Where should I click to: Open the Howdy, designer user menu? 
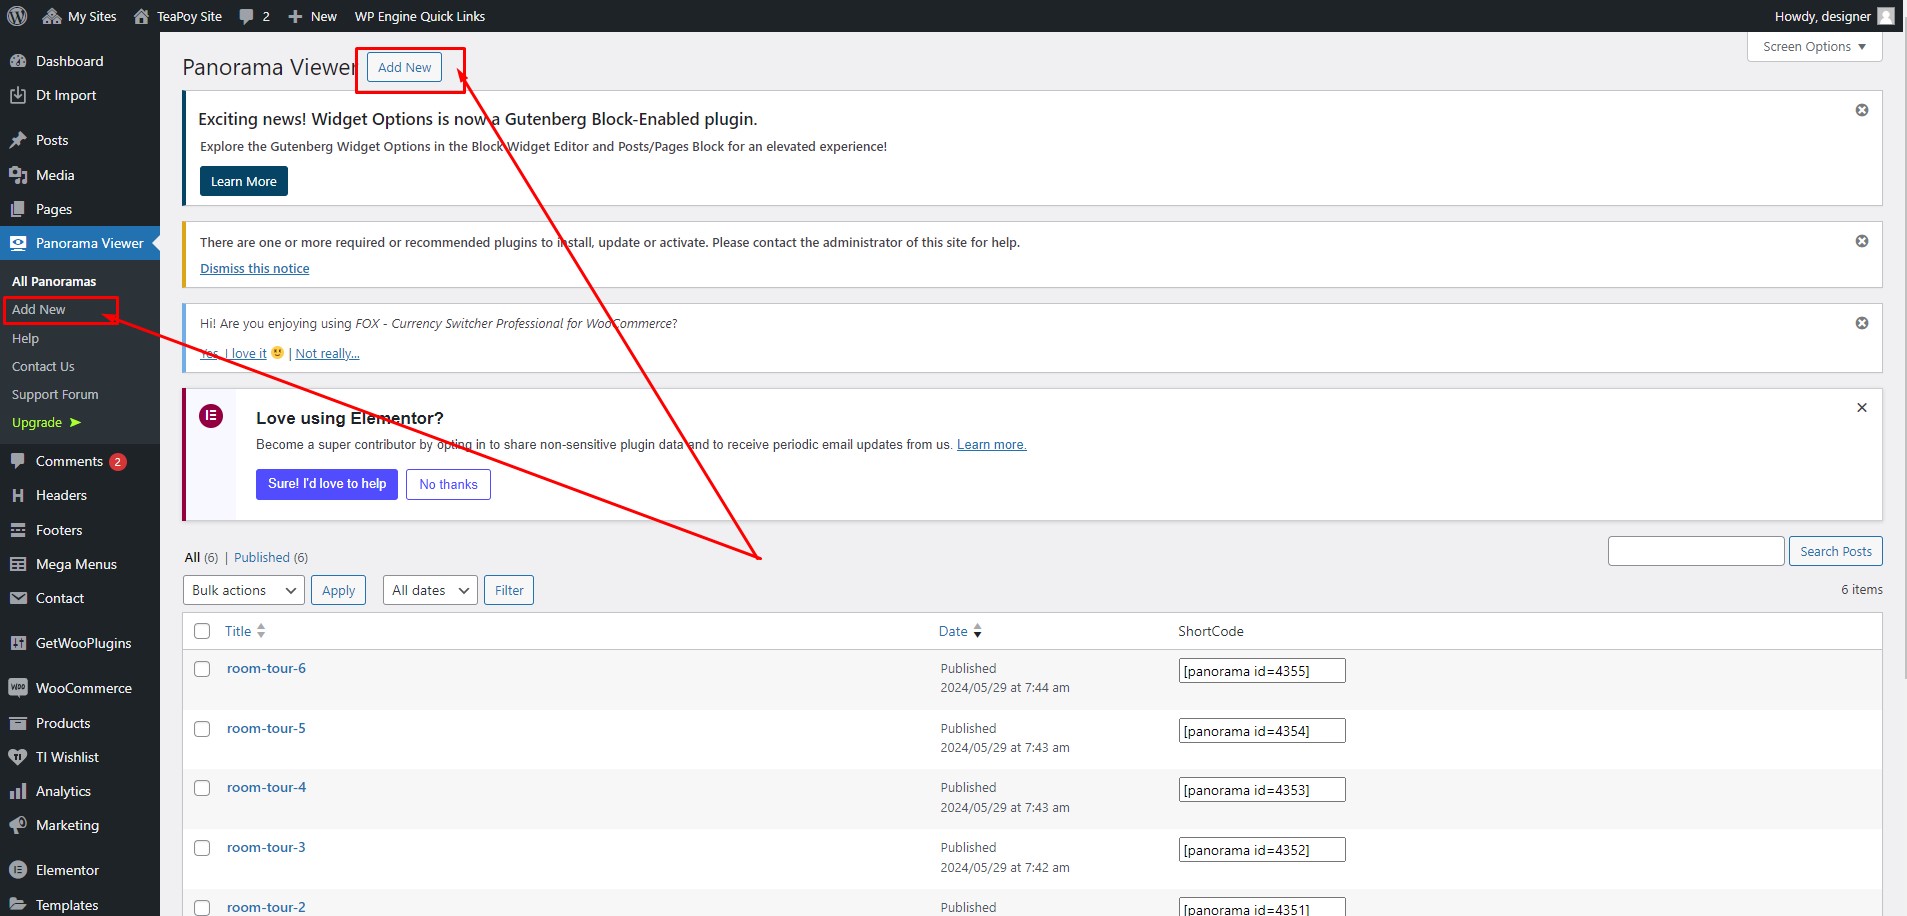1834,16
